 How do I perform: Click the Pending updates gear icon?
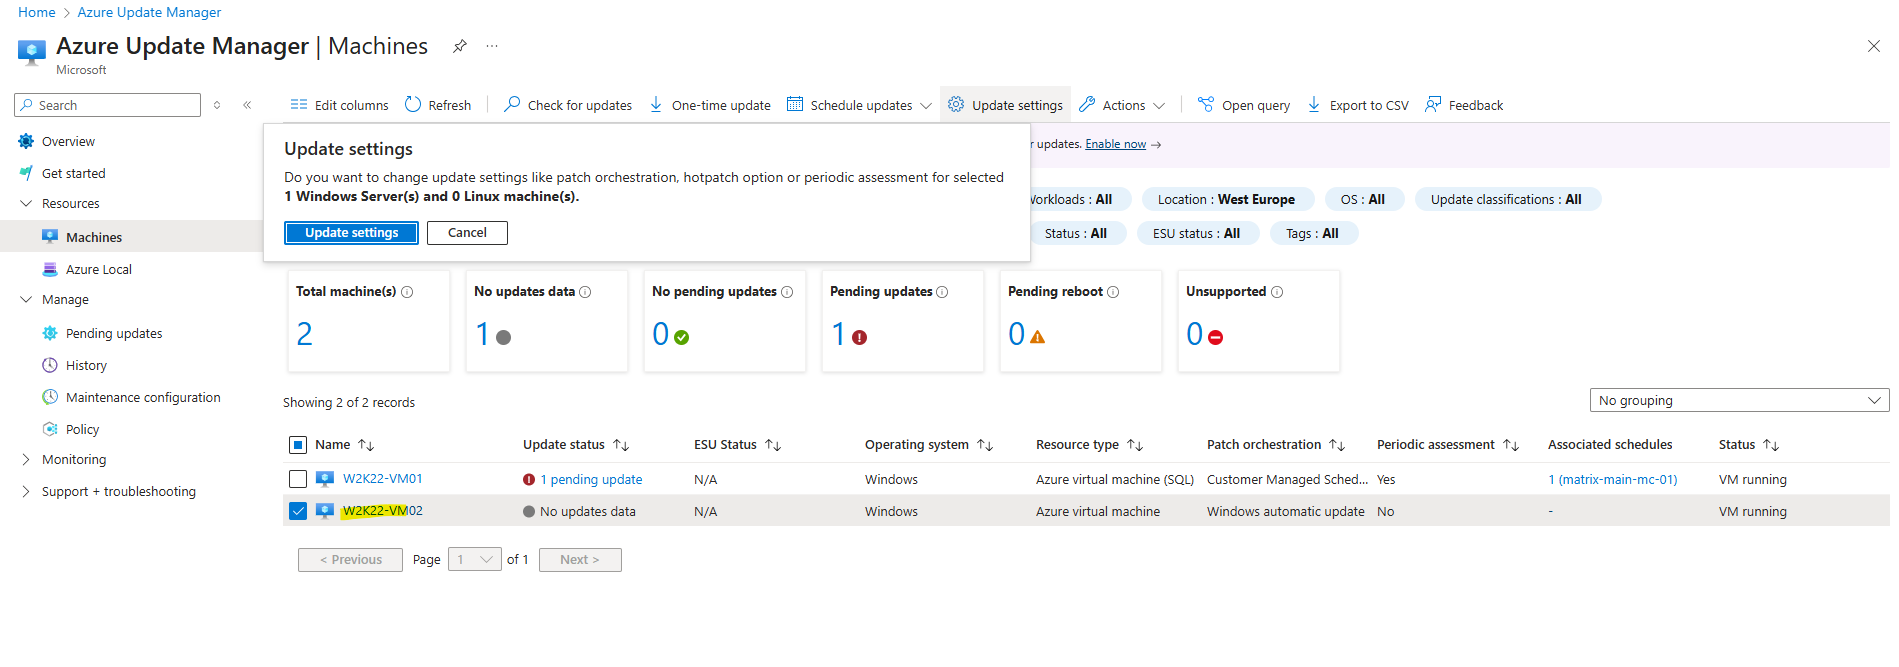pos(50,333)
